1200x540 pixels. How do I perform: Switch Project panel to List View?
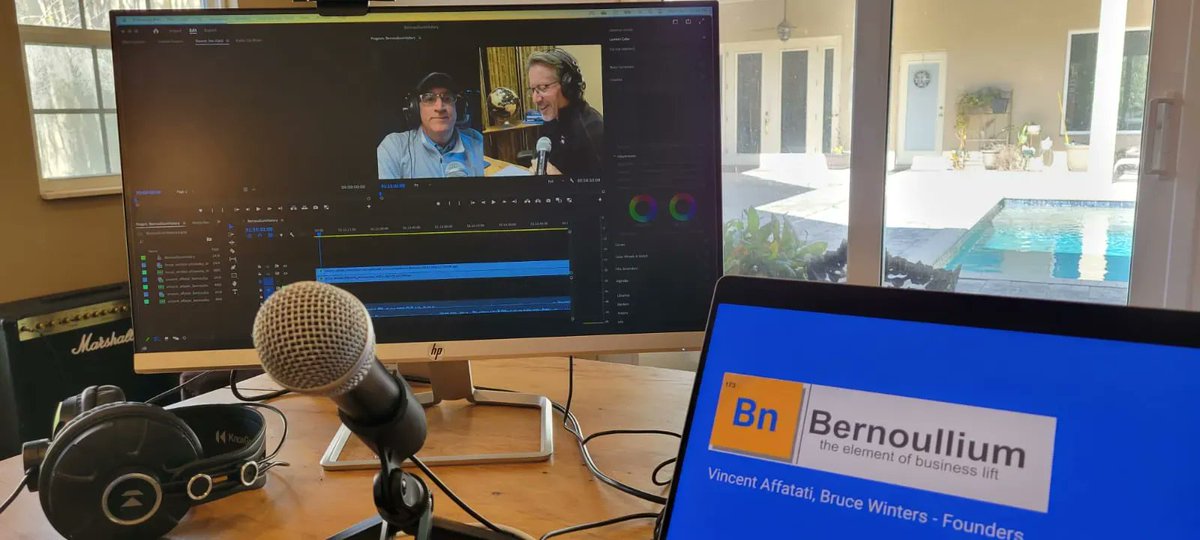tap(156, 339)
